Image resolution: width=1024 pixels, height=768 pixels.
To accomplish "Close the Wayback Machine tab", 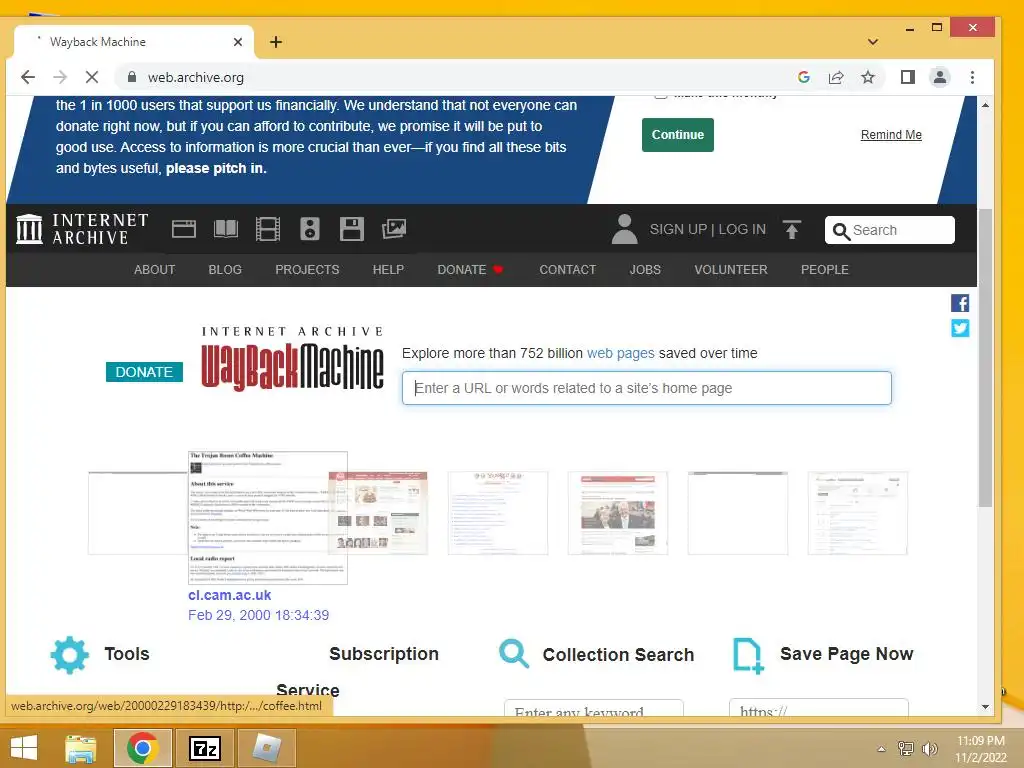I will click(x=238, y=42).
